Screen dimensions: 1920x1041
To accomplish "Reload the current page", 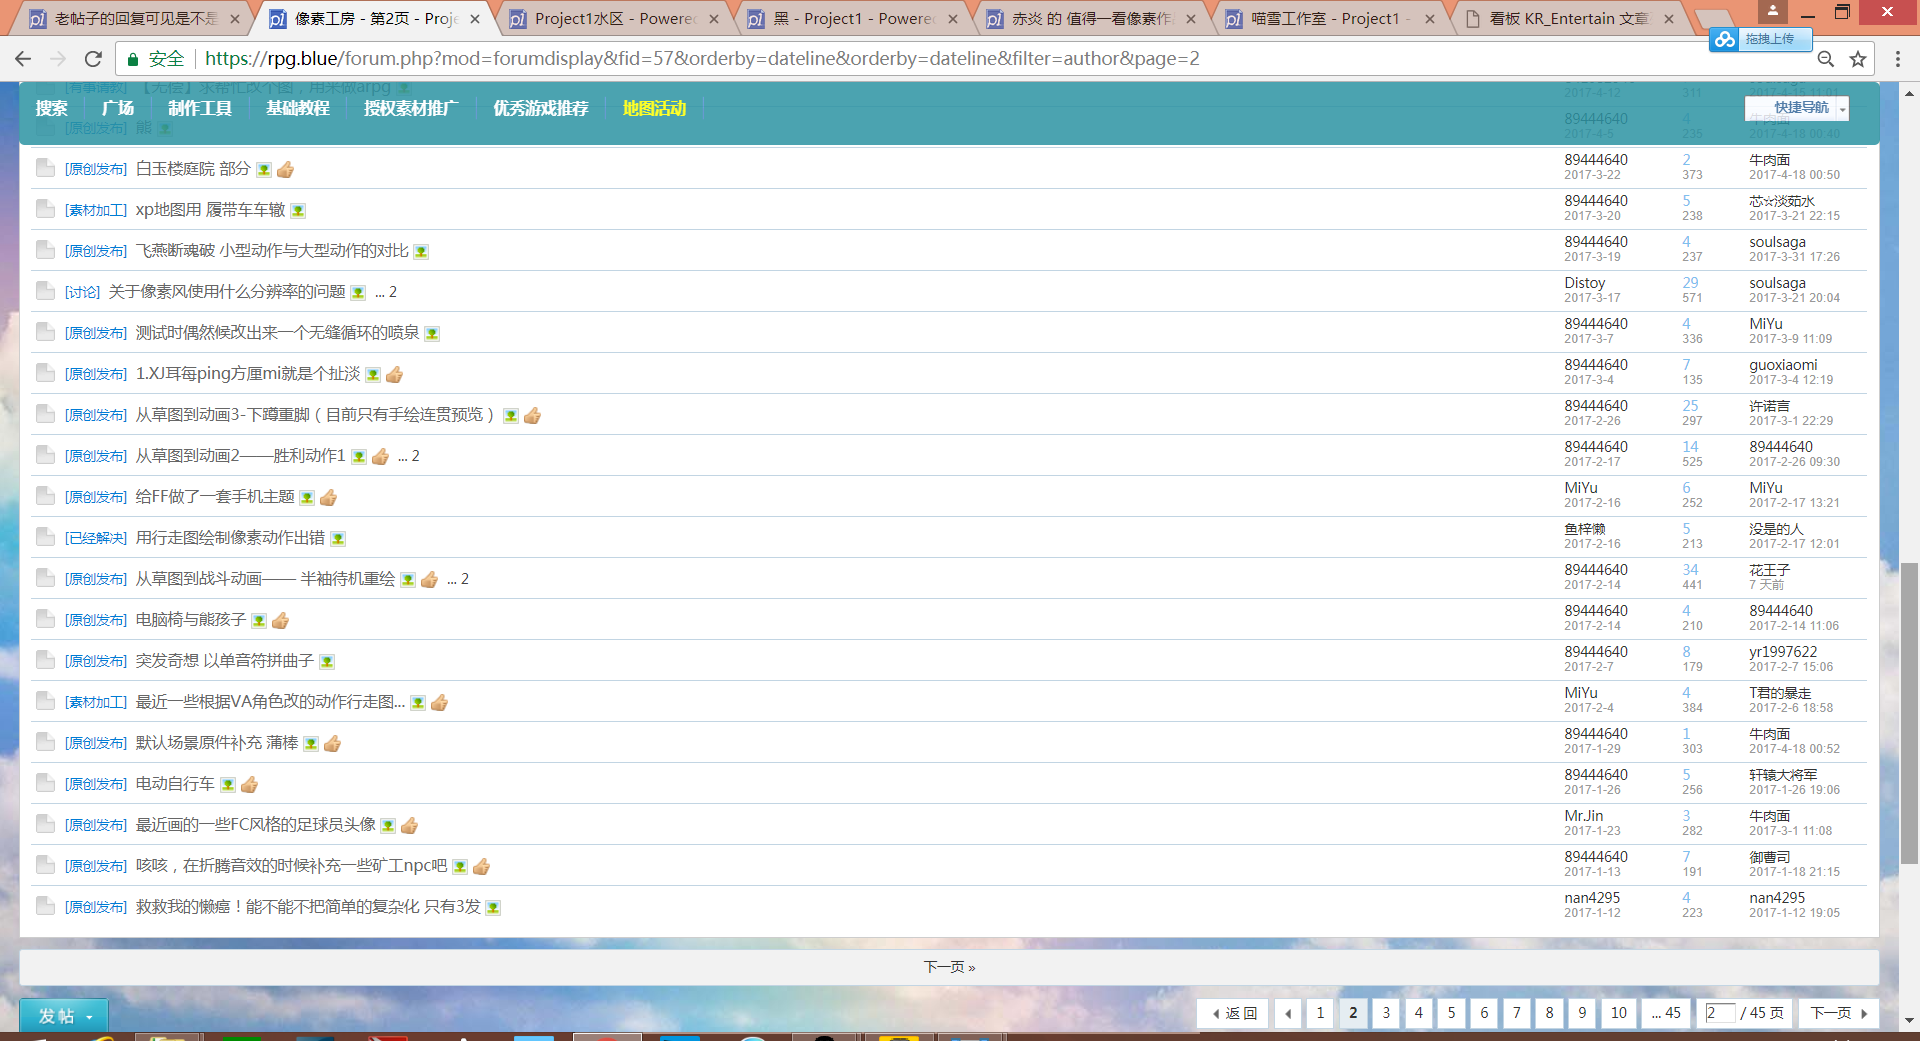I will [93, 59].
